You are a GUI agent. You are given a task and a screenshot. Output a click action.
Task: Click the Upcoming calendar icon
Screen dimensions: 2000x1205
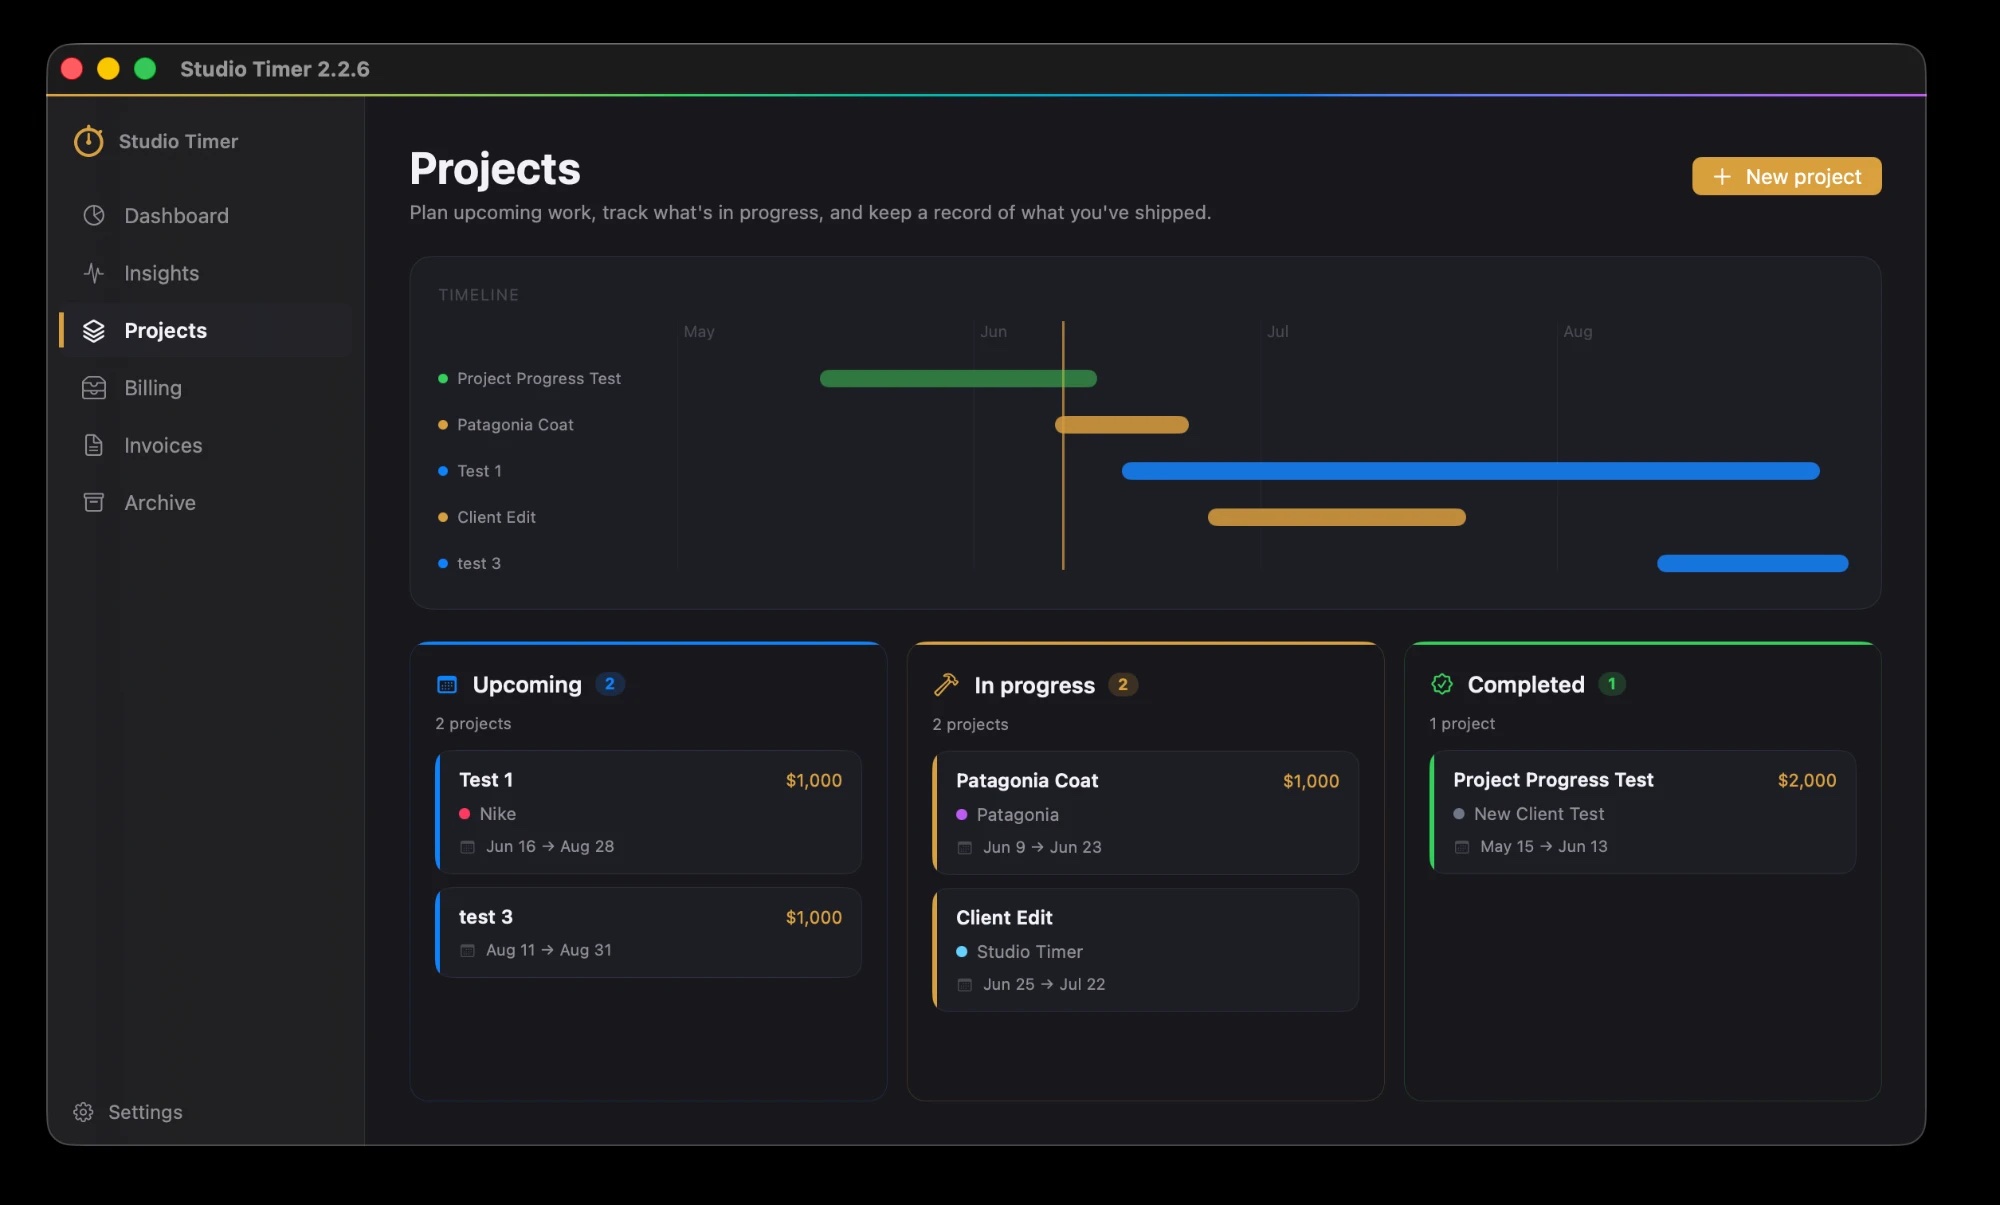point(447,685)
